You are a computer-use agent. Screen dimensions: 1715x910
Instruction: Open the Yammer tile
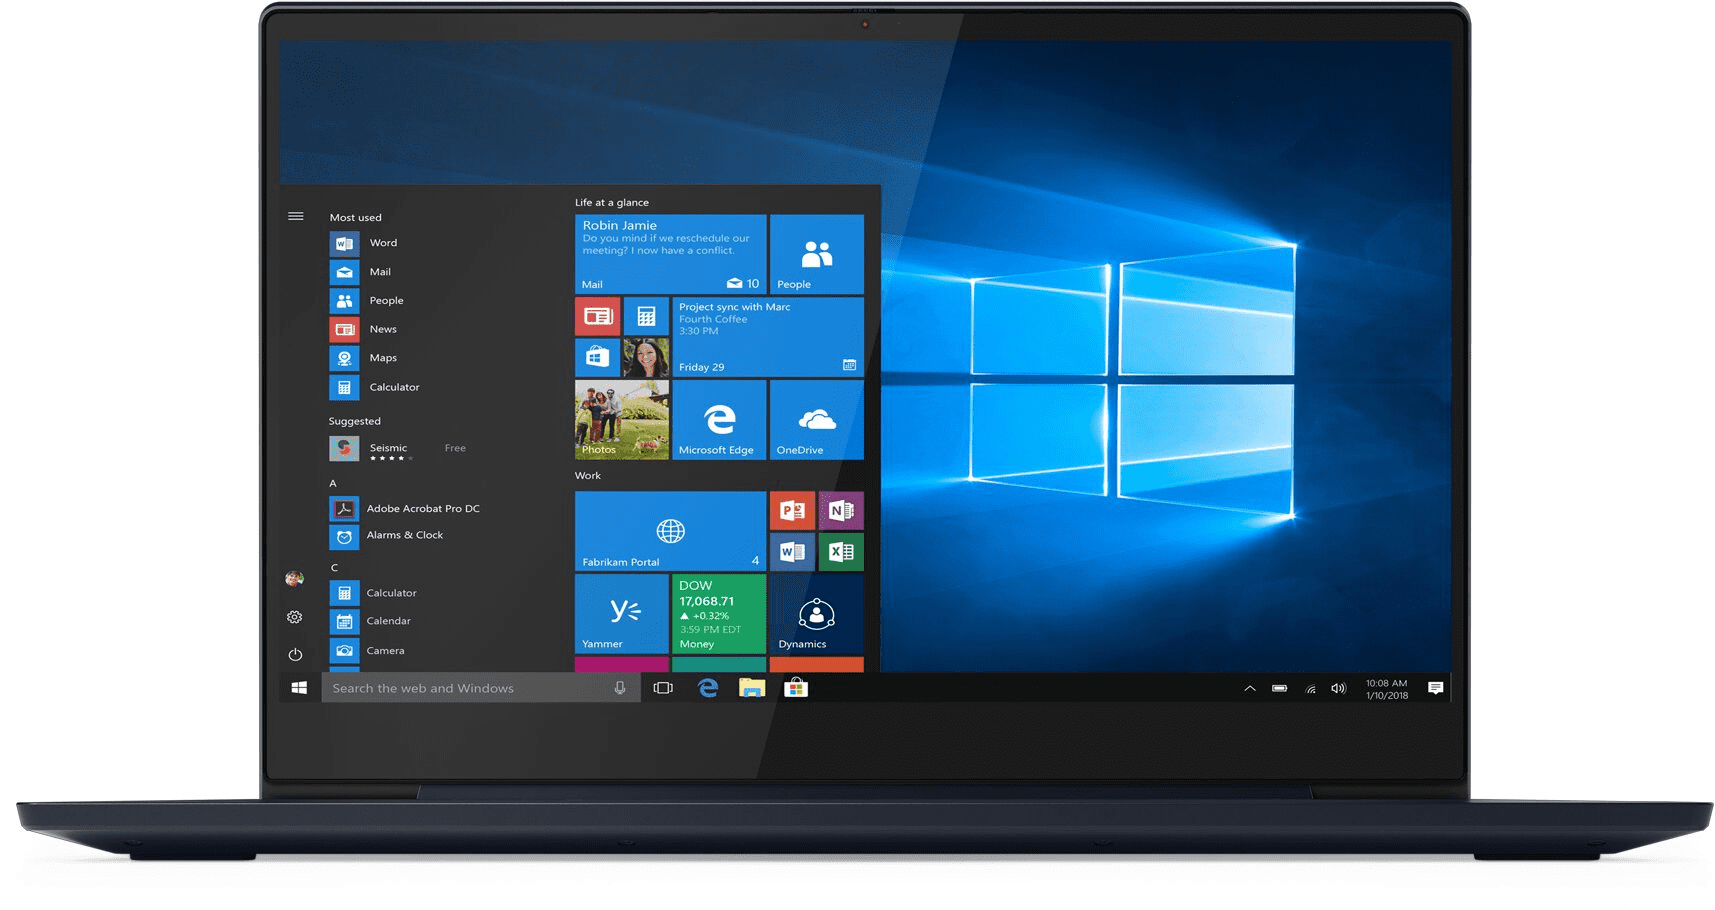622,614
